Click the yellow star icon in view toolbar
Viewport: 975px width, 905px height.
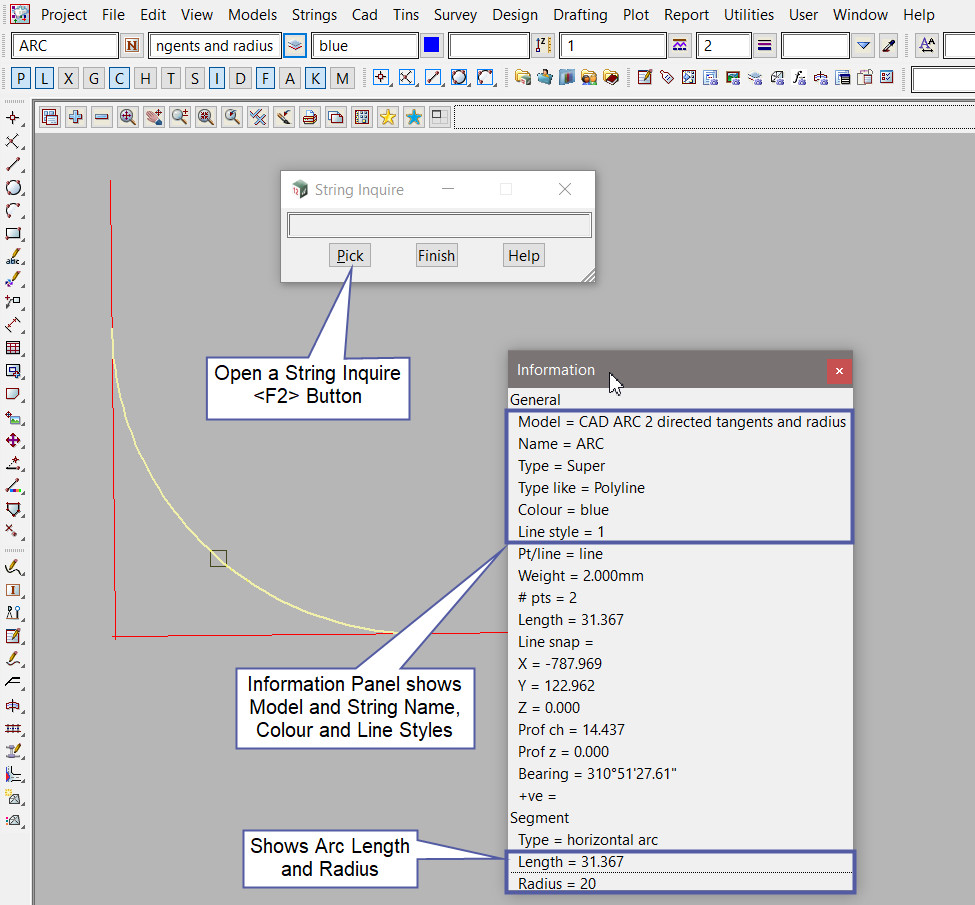[387, 118]
